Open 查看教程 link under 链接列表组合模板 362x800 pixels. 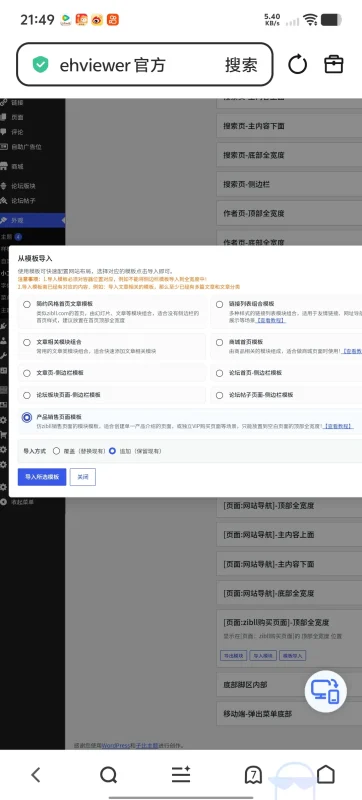[271, 320]
